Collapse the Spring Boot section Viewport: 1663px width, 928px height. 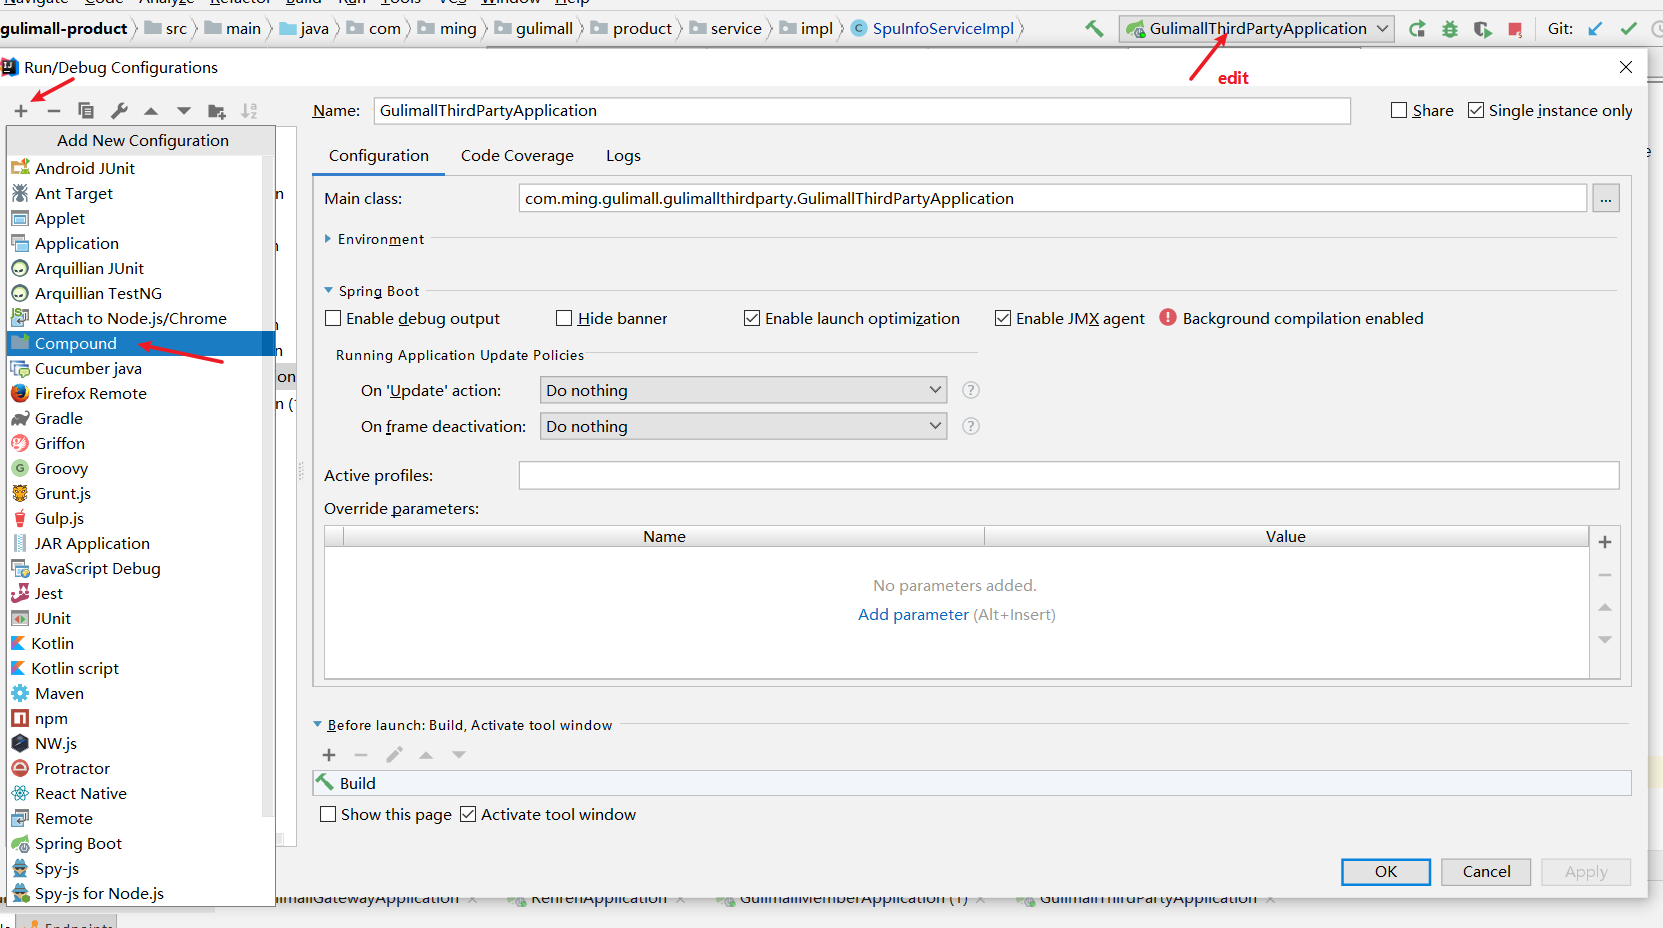(x=328, y=290)
